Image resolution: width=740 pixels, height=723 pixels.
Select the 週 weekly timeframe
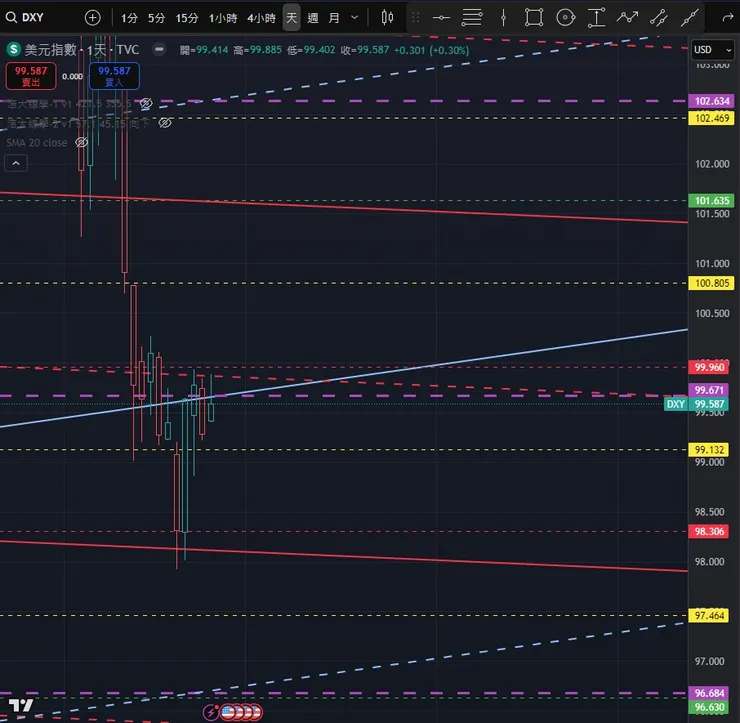pyautogui.click(x=312, y=18)
